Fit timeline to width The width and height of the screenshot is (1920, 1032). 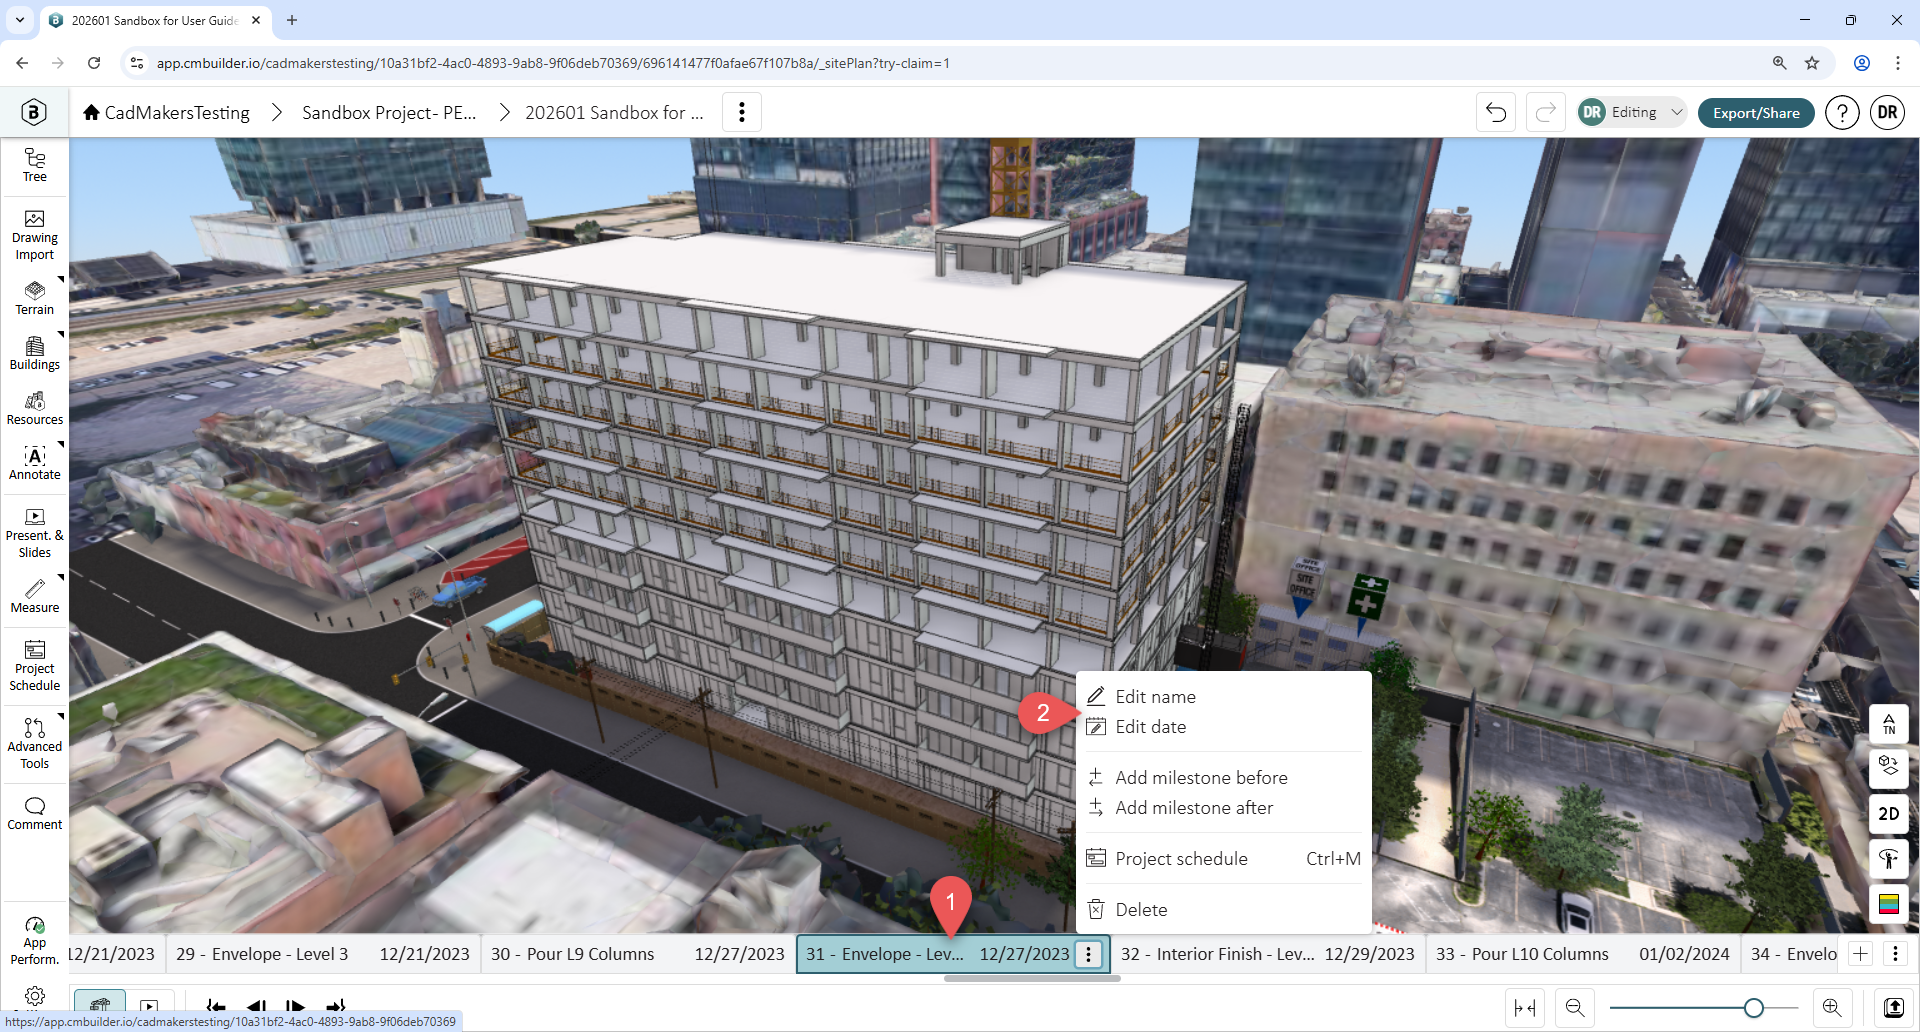coord(1525,1008)
